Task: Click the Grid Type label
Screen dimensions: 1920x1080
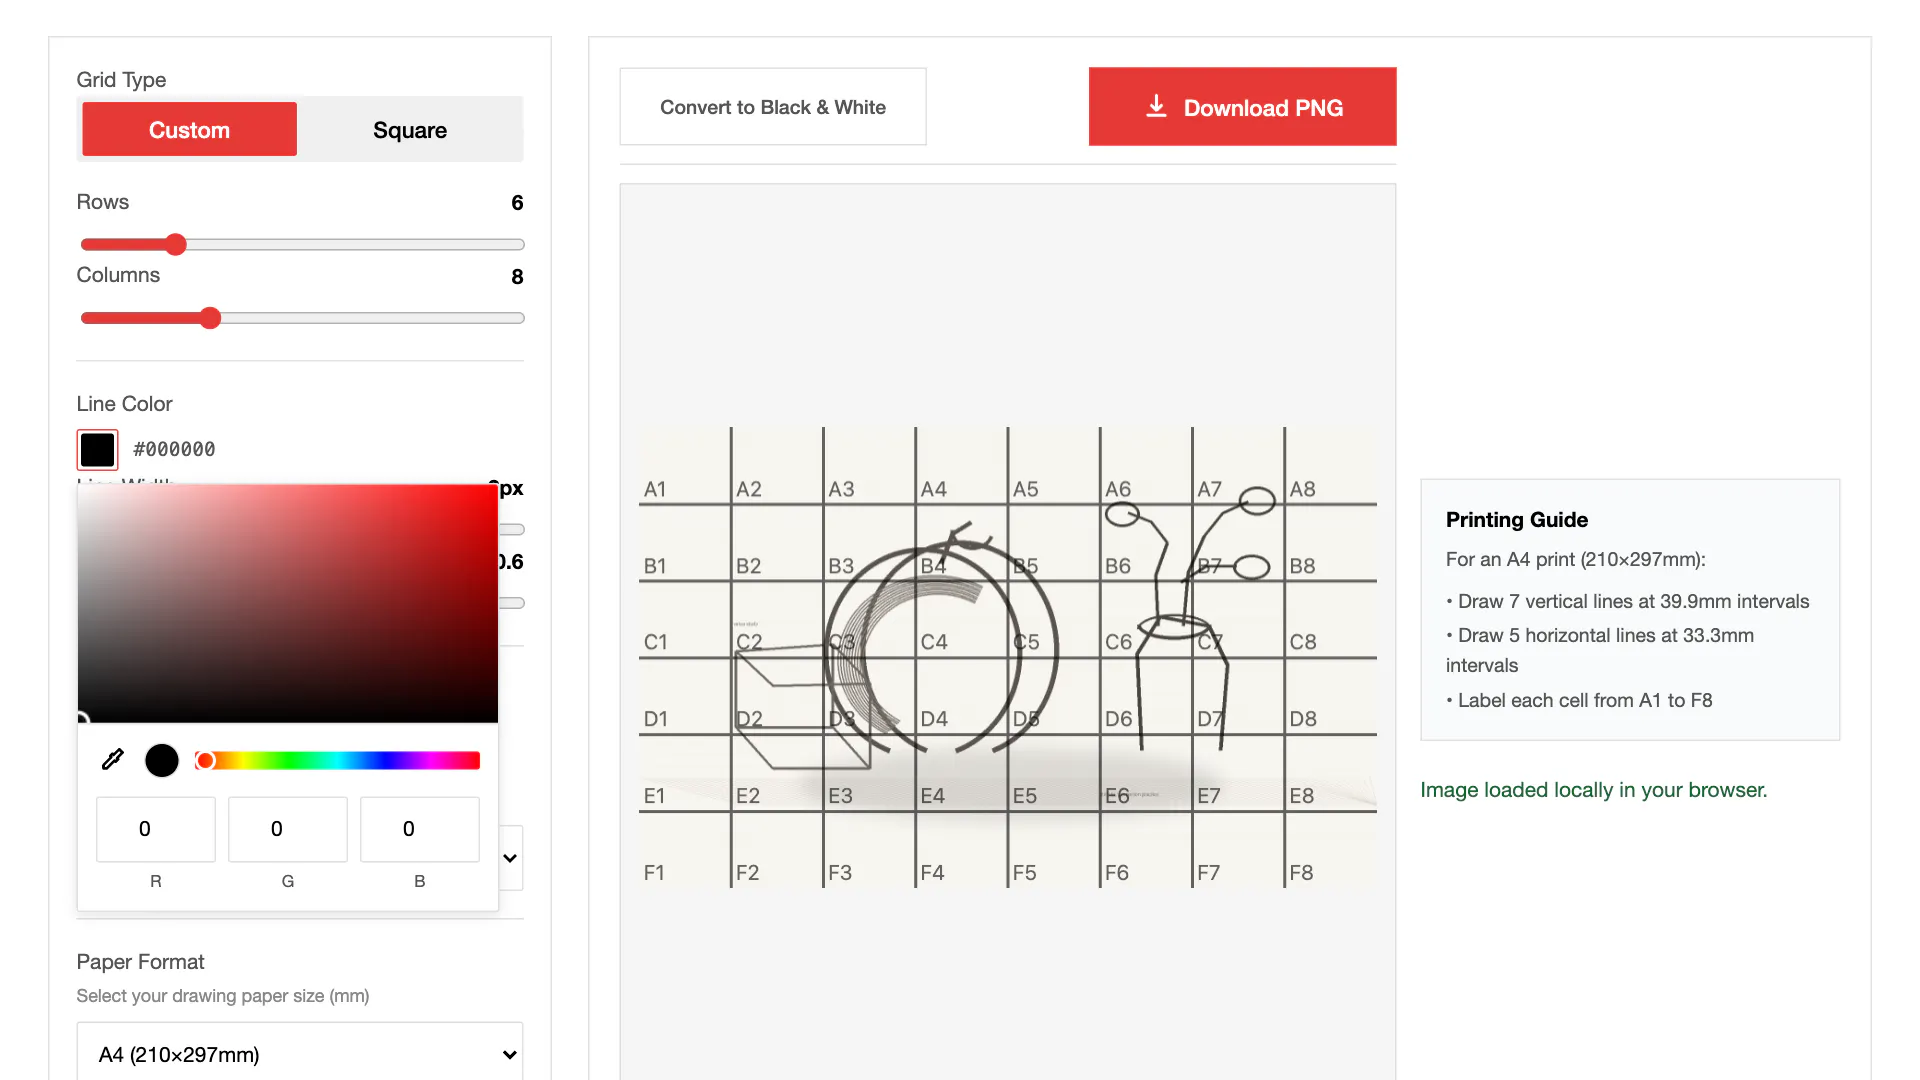Action: [121, 80]
